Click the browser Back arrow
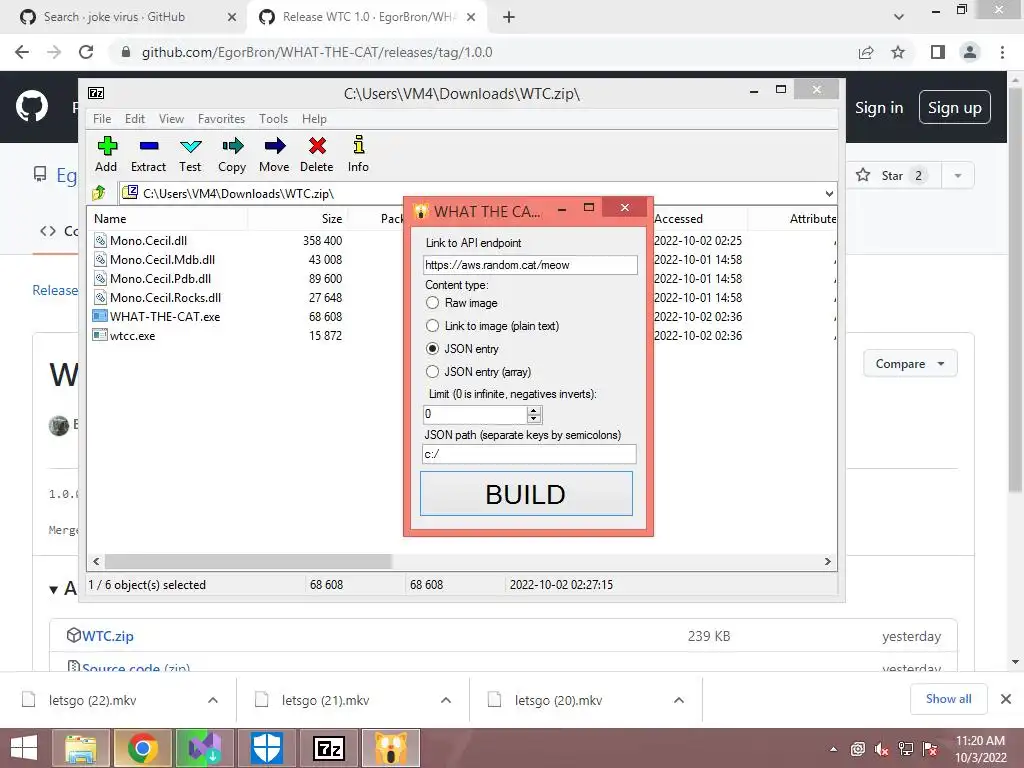The width and height of the screenshot is (1024, 768). point(22,52)
